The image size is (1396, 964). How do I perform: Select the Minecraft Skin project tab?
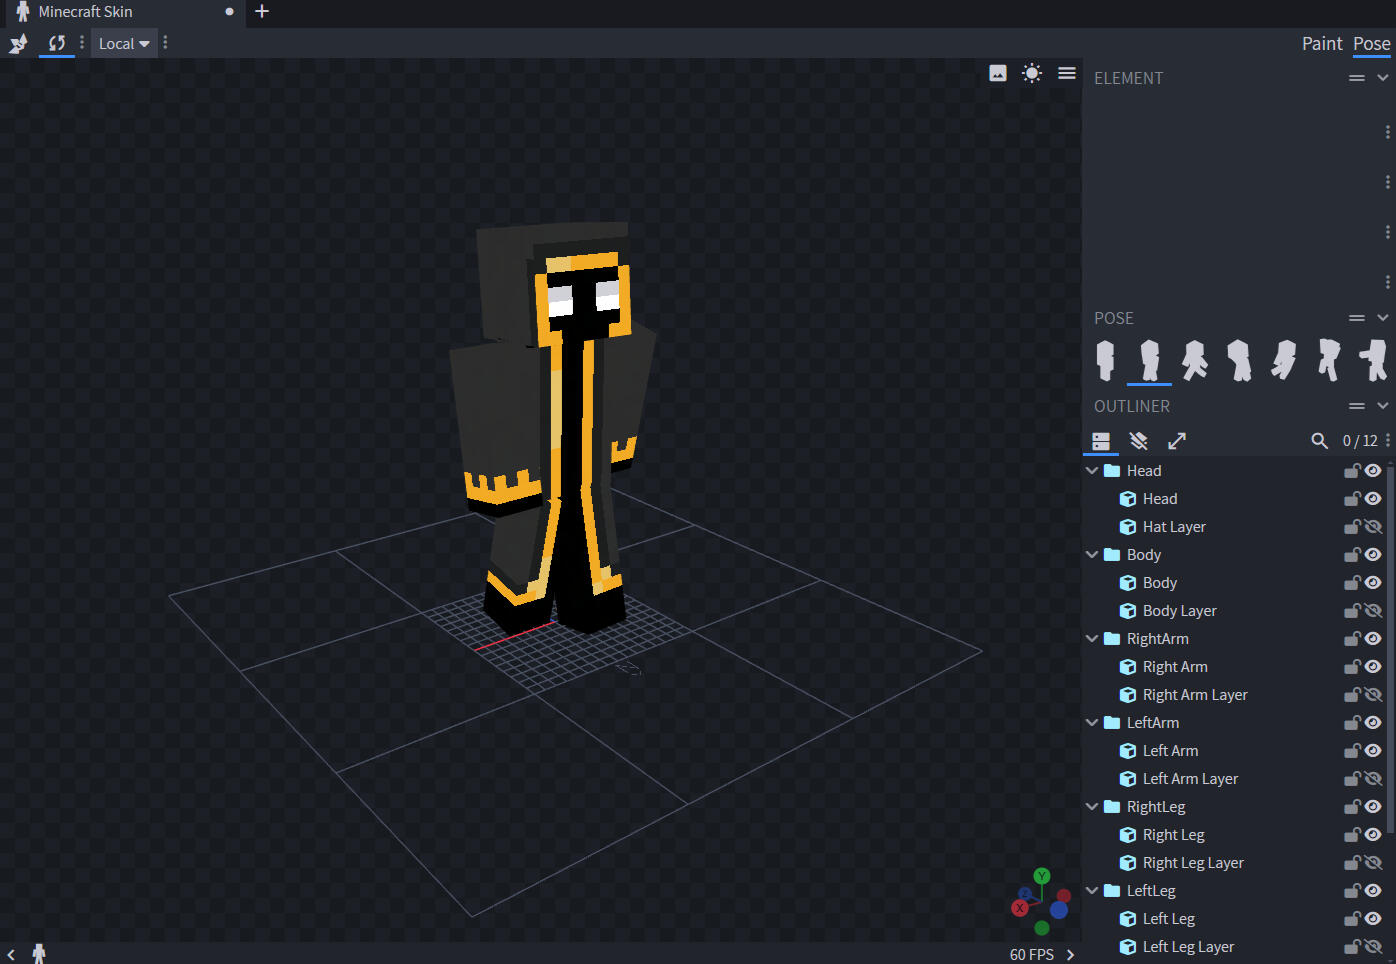pos(85,12)
